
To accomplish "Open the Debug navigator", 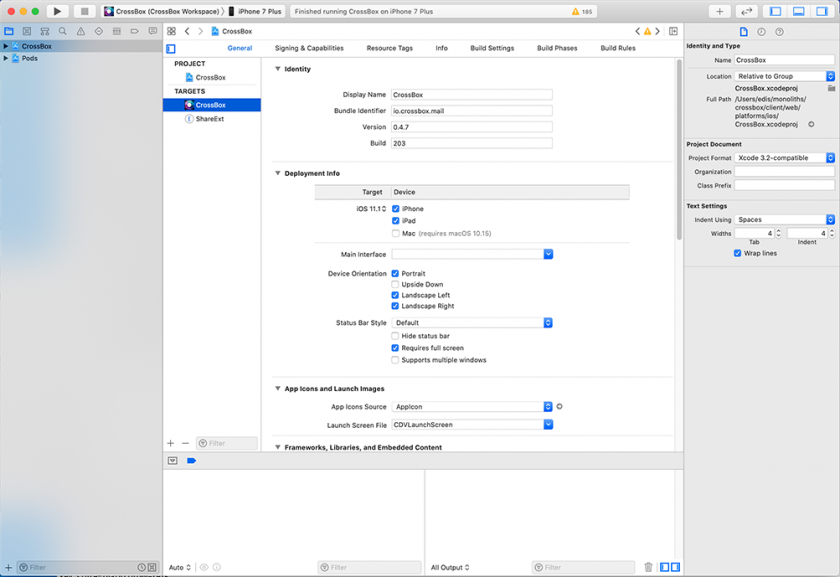I will click(117, 31).
